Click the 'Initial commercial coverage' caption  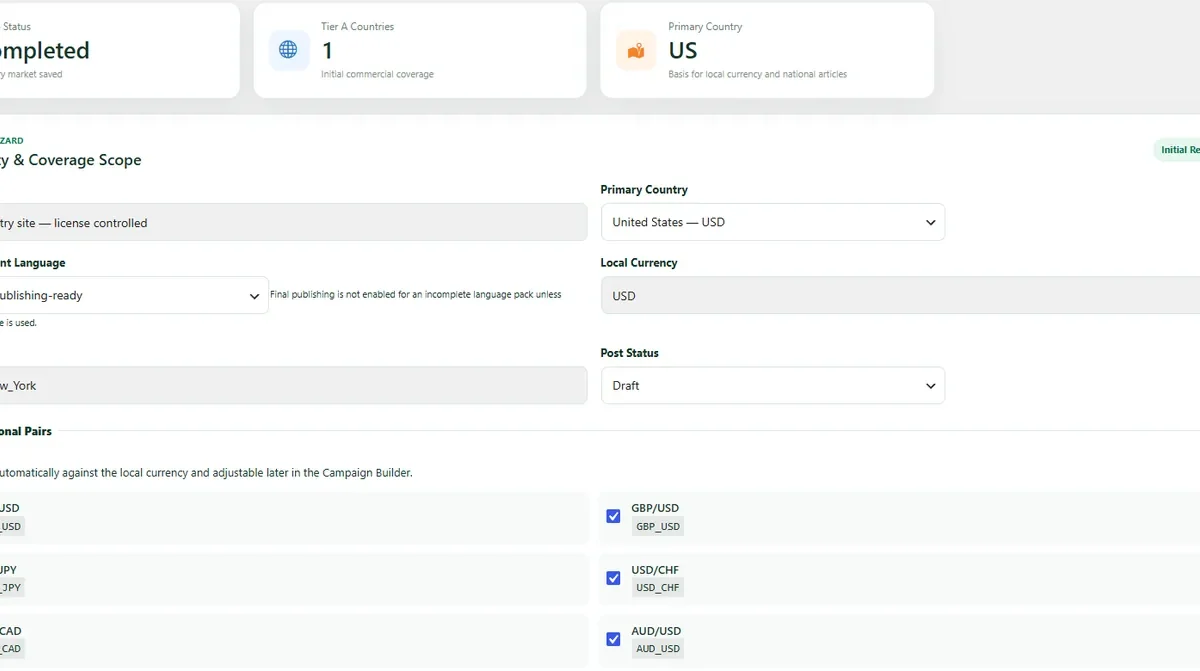pyautogui.click(x=377, y=74)
